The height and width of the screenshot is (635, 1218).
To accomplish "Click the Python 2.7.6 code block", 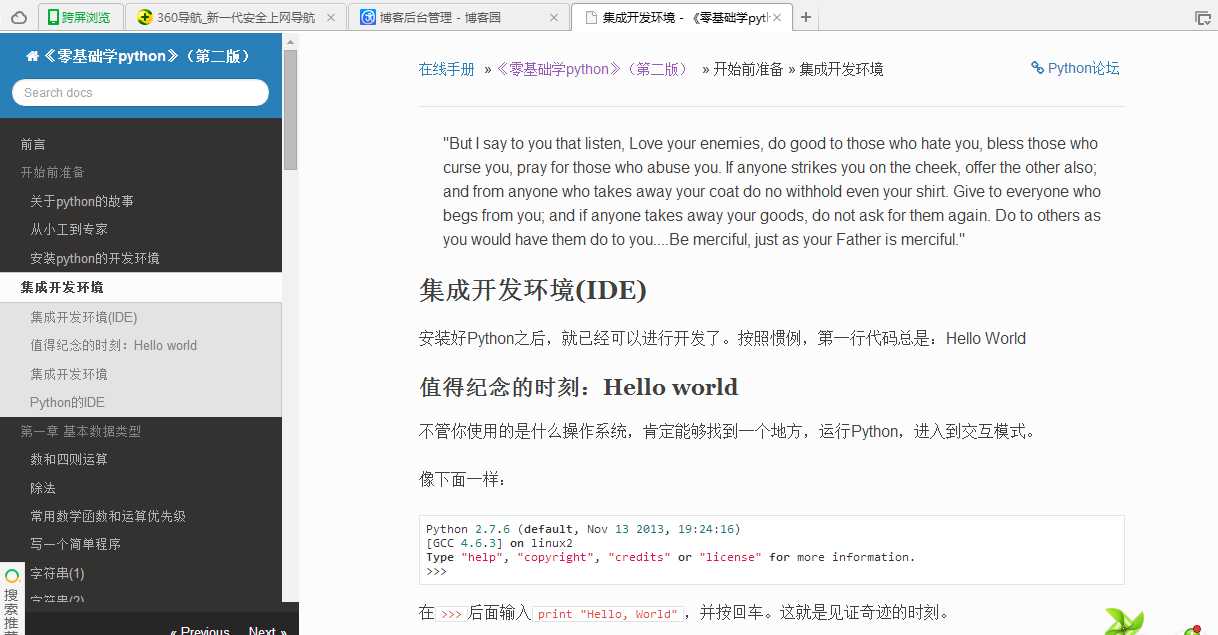I will pos(771,550).
